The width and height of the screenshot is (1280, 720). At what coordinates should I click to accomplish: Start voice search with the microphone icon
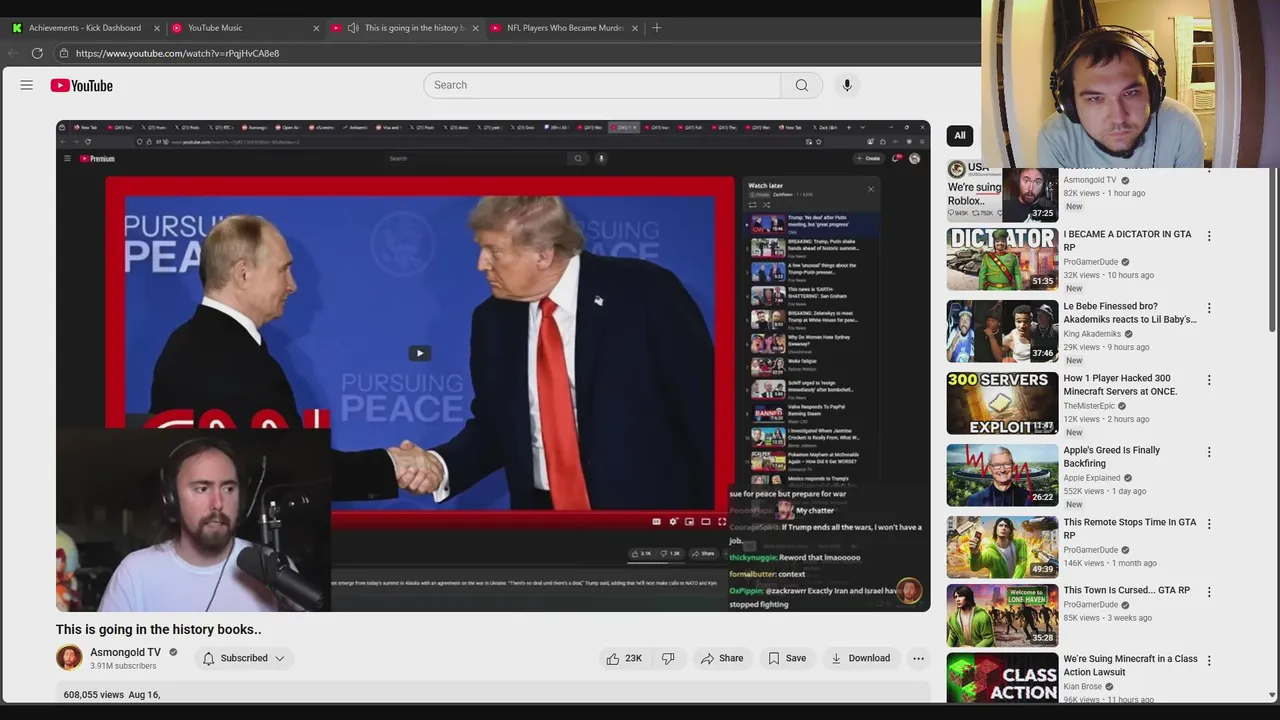(847, 85)
